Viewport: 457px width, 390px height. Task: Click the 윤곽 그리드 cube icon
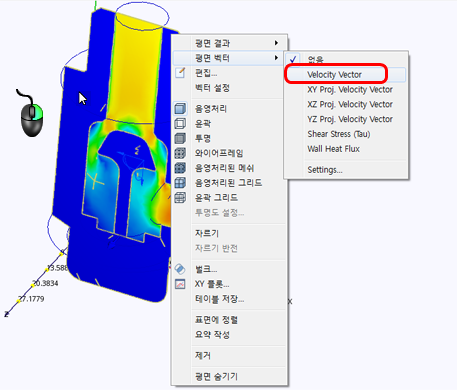point(180,198)
